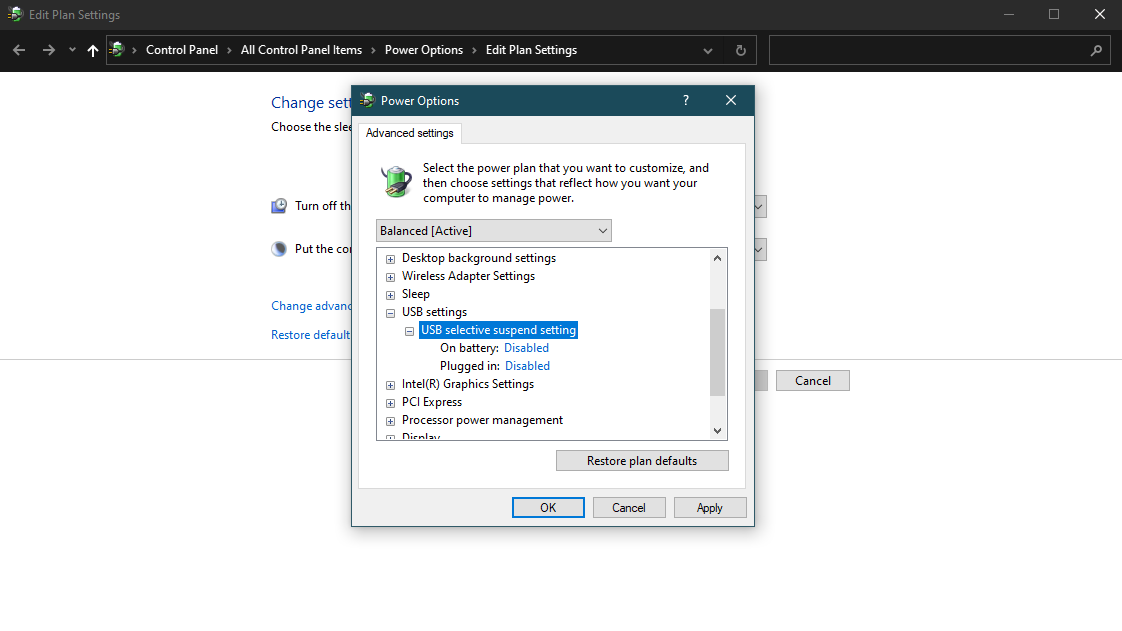Navigate up one level with the up arrow
The width and height of the screenshot is (1122, 631).
click(92, 49)
